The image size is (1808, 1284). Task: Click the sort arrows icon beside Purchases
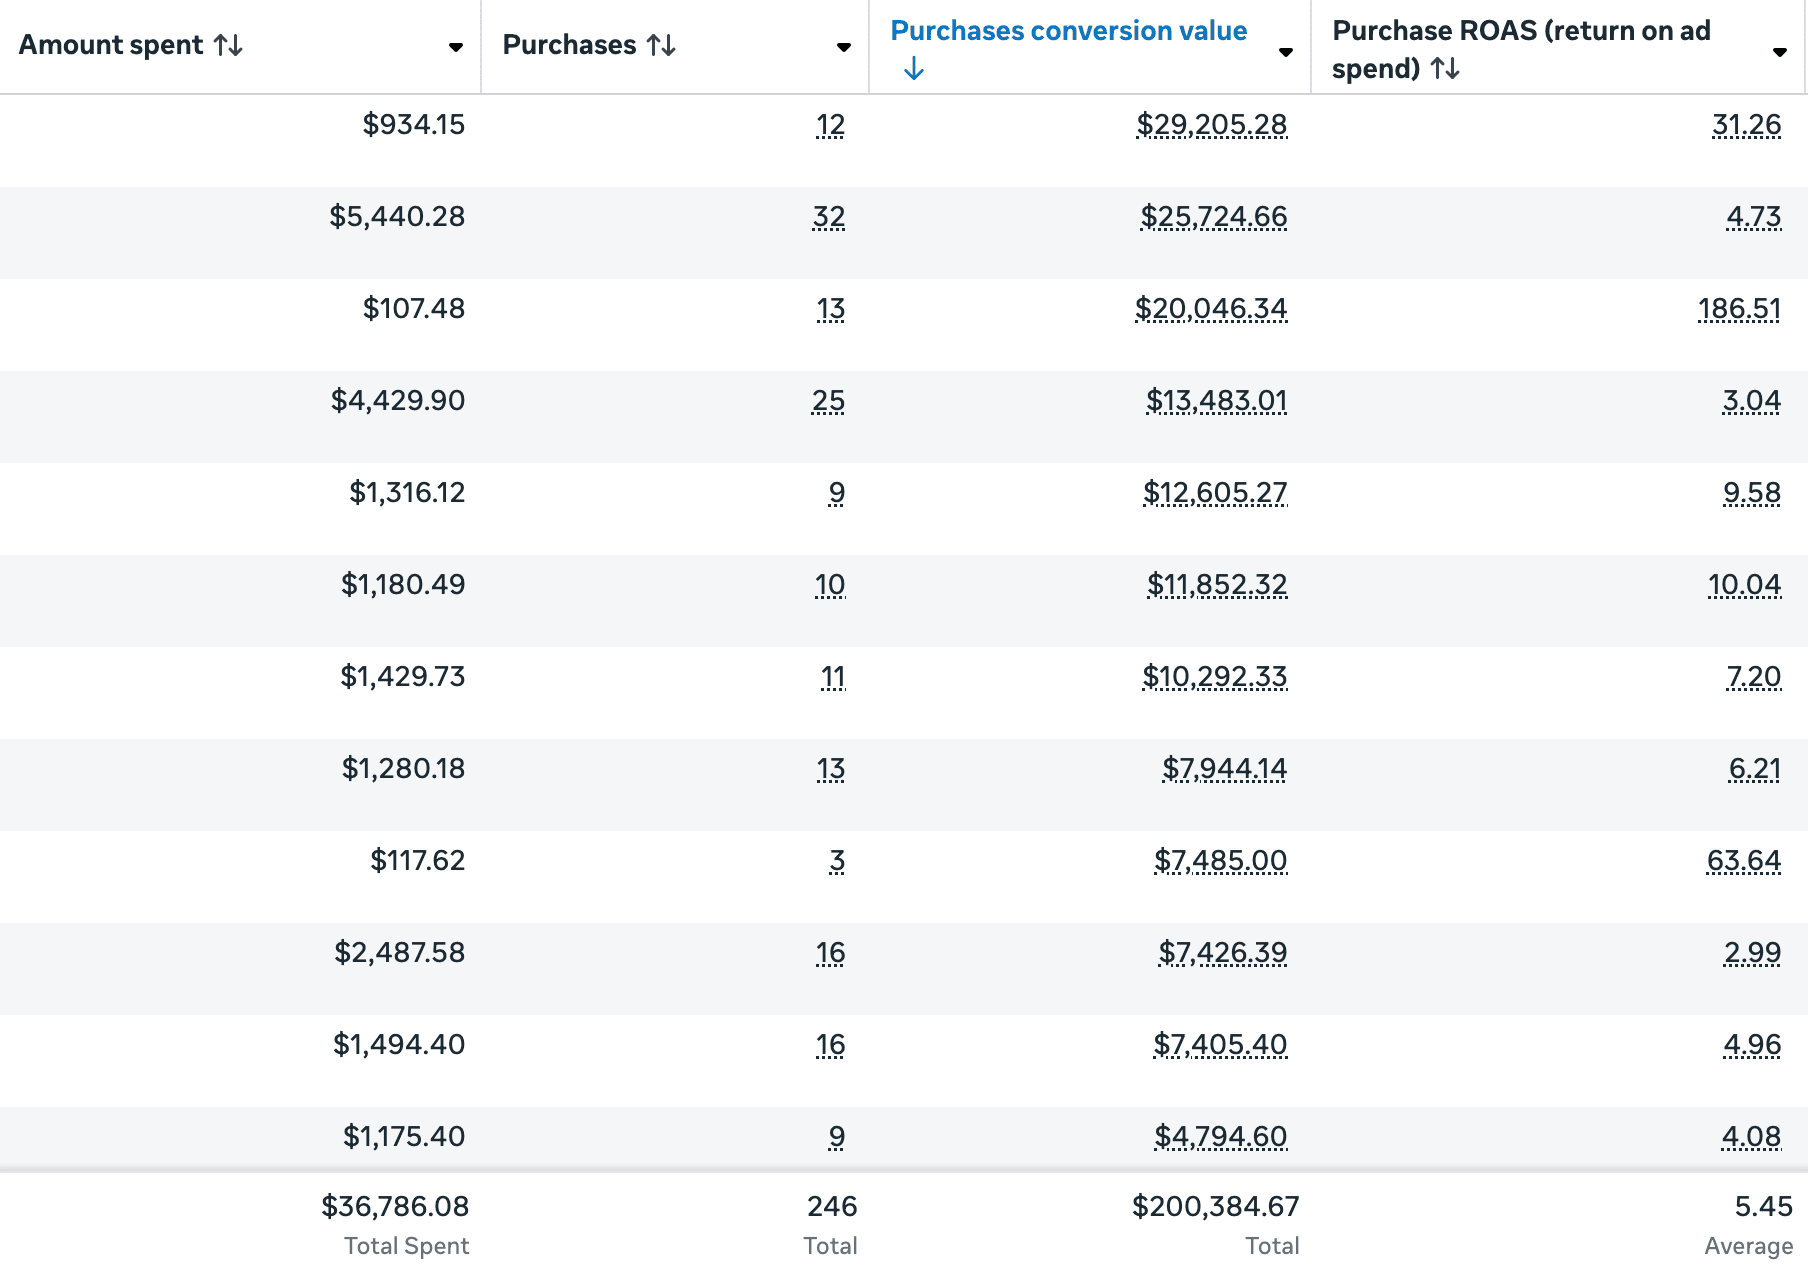pyautogui.click(x=661, y=45)
